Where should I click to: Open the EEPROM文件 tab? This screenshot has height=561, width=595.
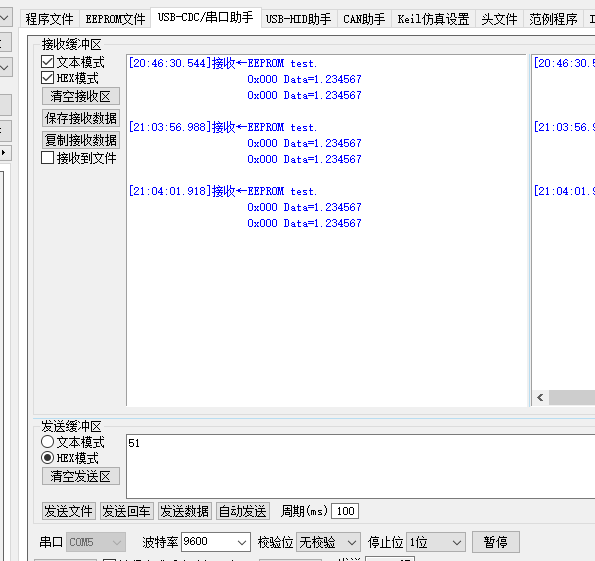click(115, 19)
